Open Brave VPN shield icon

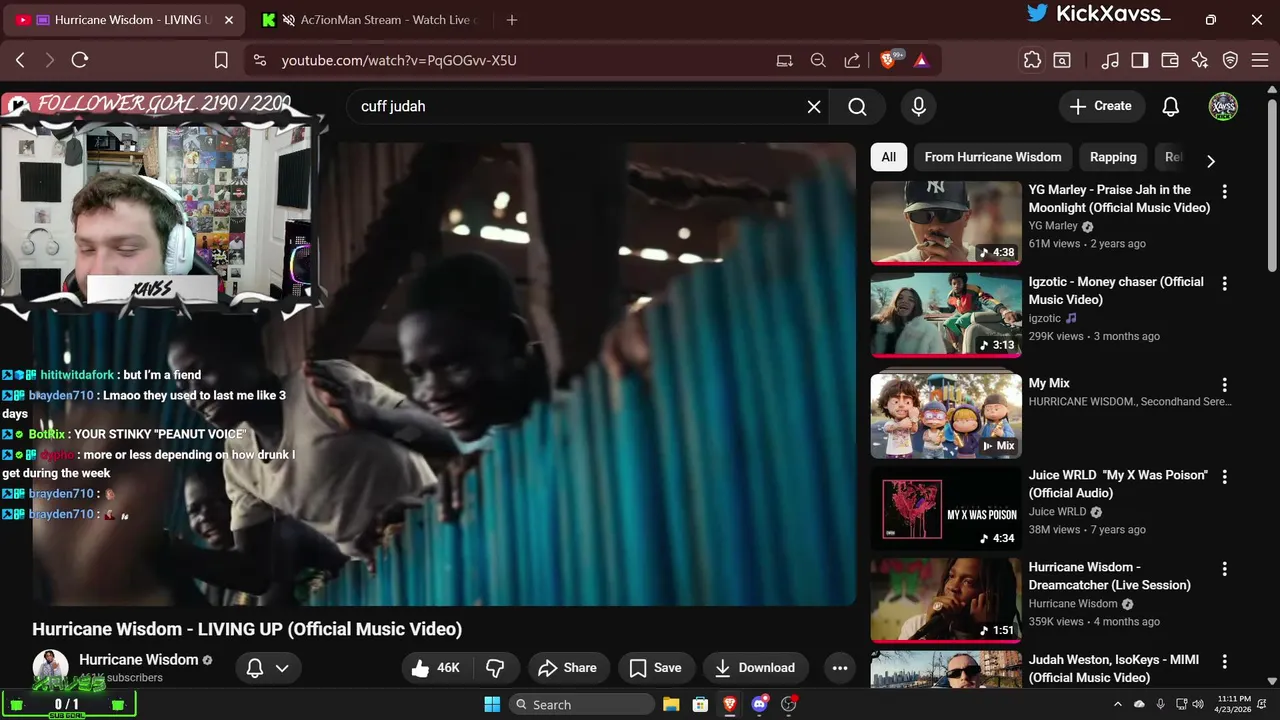(1231, 60)
